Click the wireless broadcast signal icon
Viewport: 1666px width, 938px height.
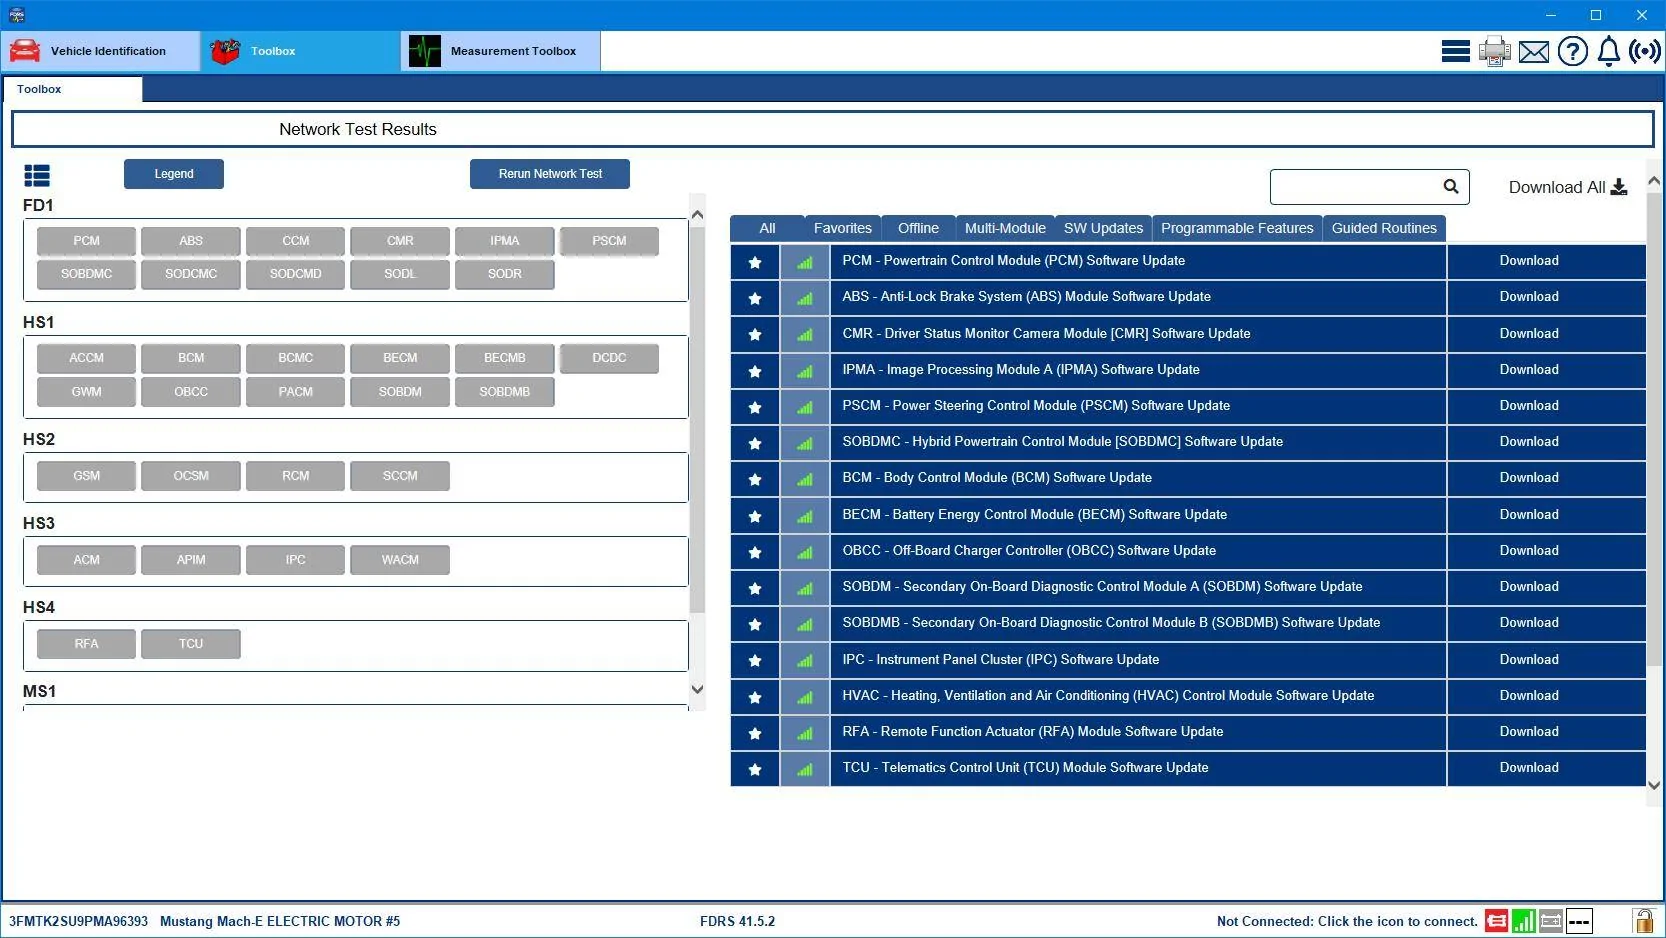pos(1645,51)
